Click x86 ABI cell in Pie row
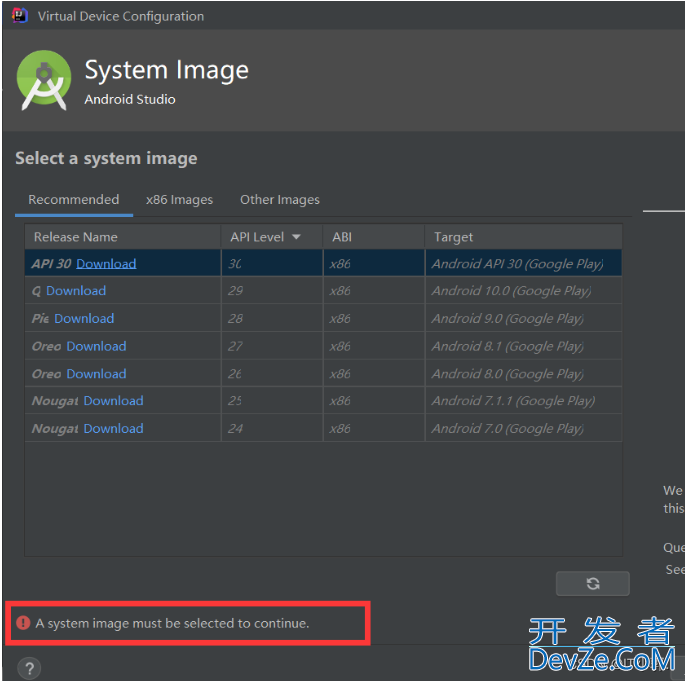 (374, 318)
